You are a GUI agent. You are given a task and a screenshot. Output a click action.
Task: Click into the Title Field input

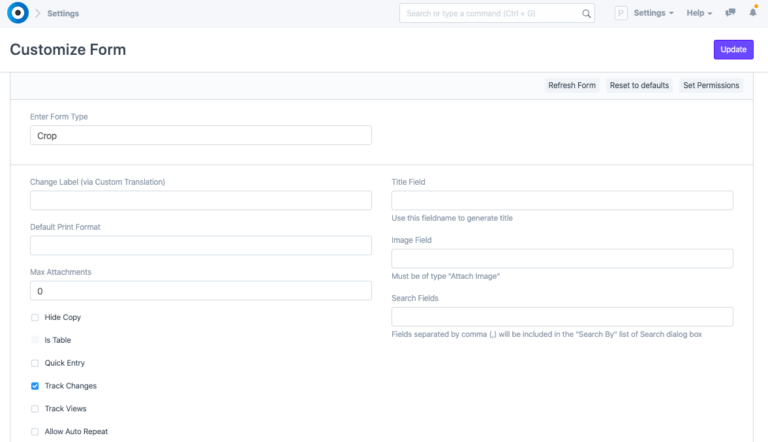click(562, 200)
